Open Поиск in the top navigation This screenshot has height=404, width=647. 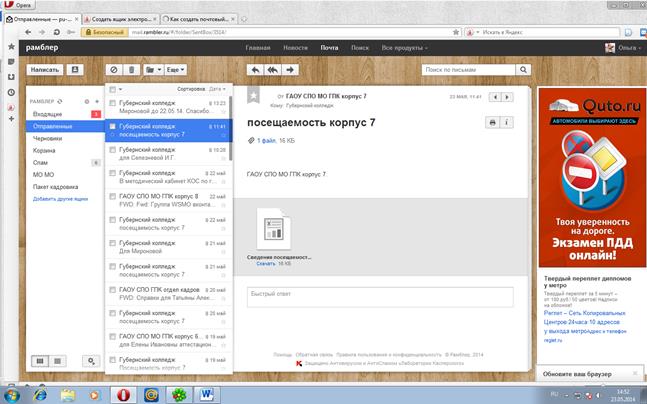point(360,48)
